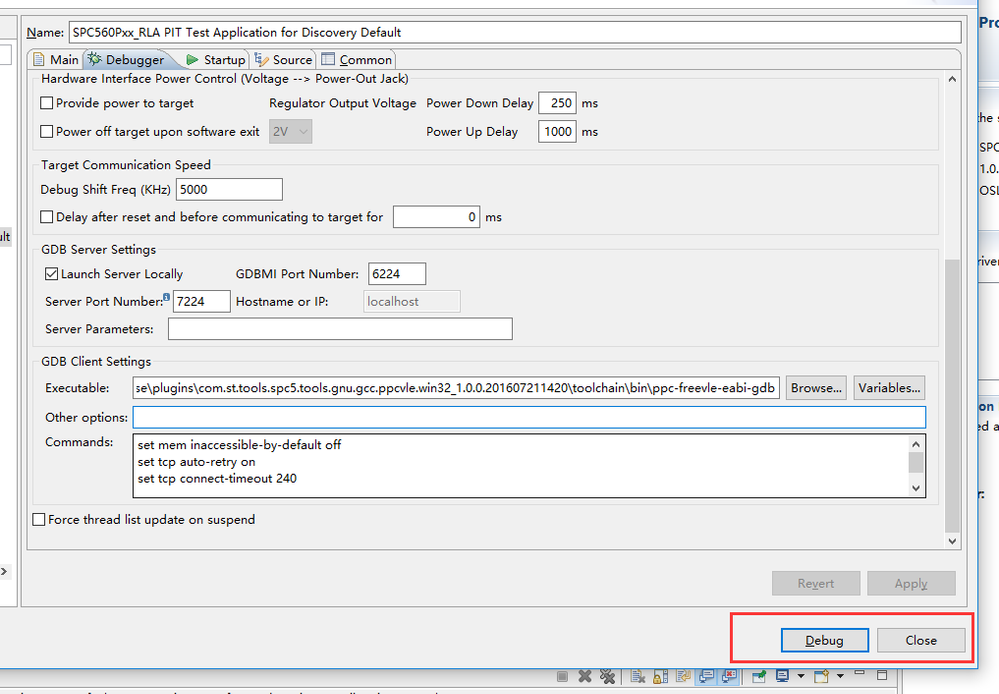Click the Revert button
Viewport: 999px width, 694px height.
coord(816,584)
